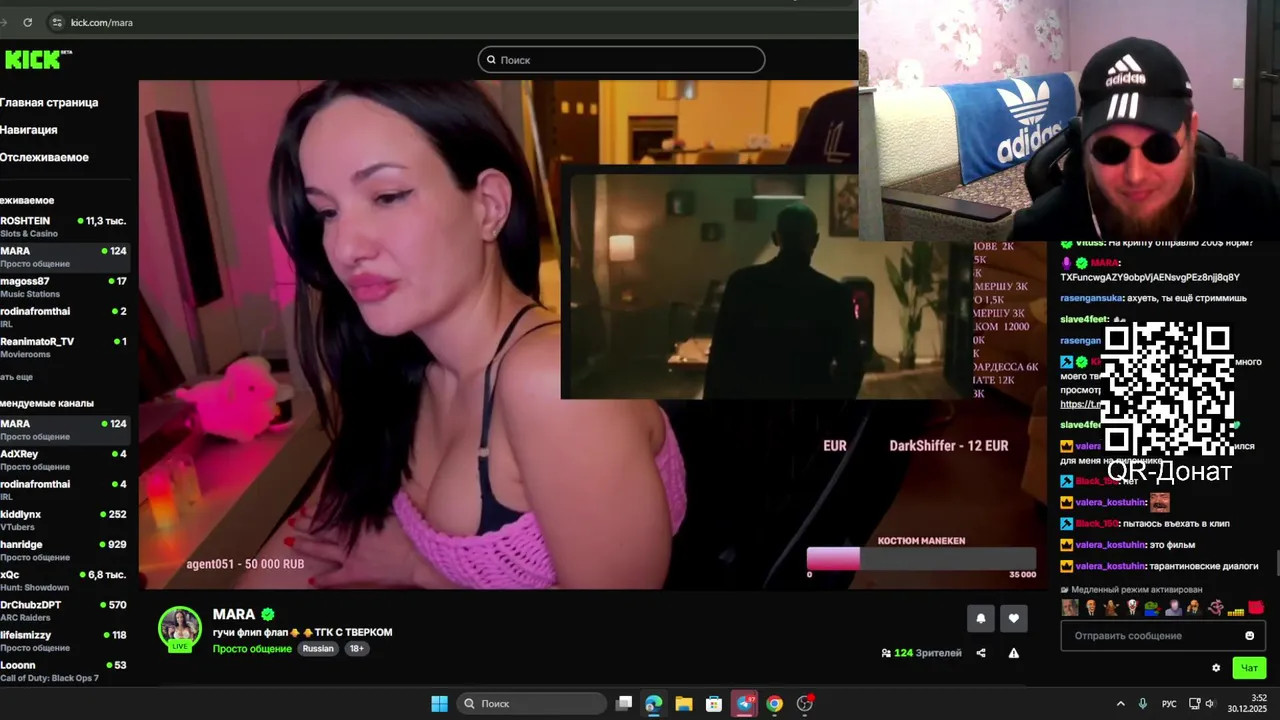Open Отслеживаемое in sidebar
Image resolution: width=1280 pixels, height=720 pixels.
pyautogui.click(x=44, y=157)
